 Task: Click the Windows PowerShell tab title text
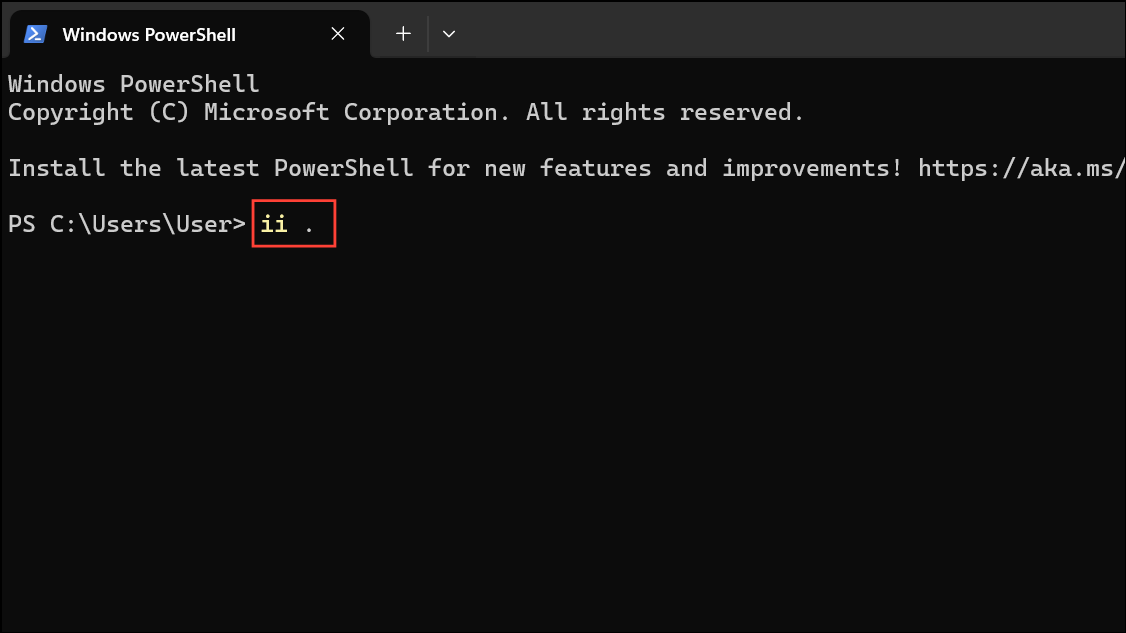(148, 33)
